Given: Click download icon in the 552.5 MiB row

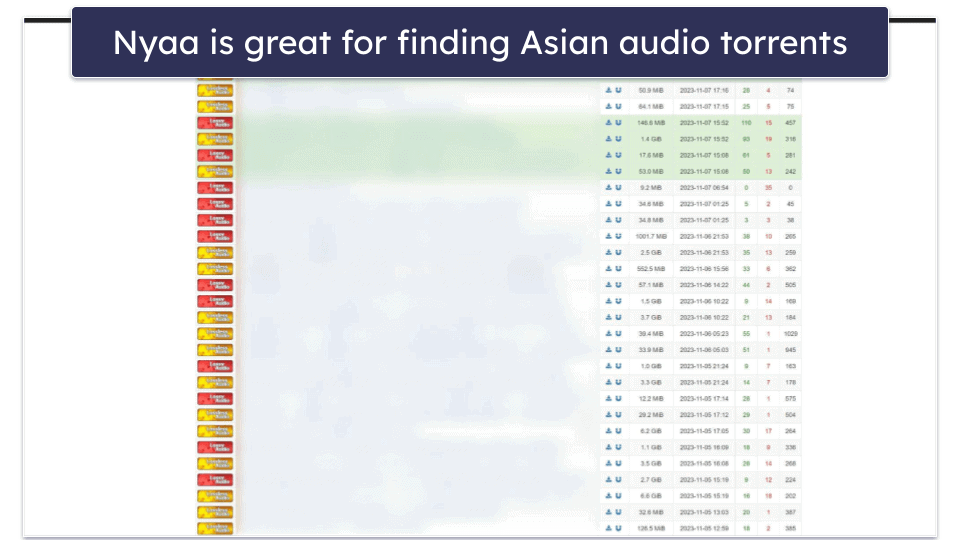Looking at the screenshot, I should (608, 269).
